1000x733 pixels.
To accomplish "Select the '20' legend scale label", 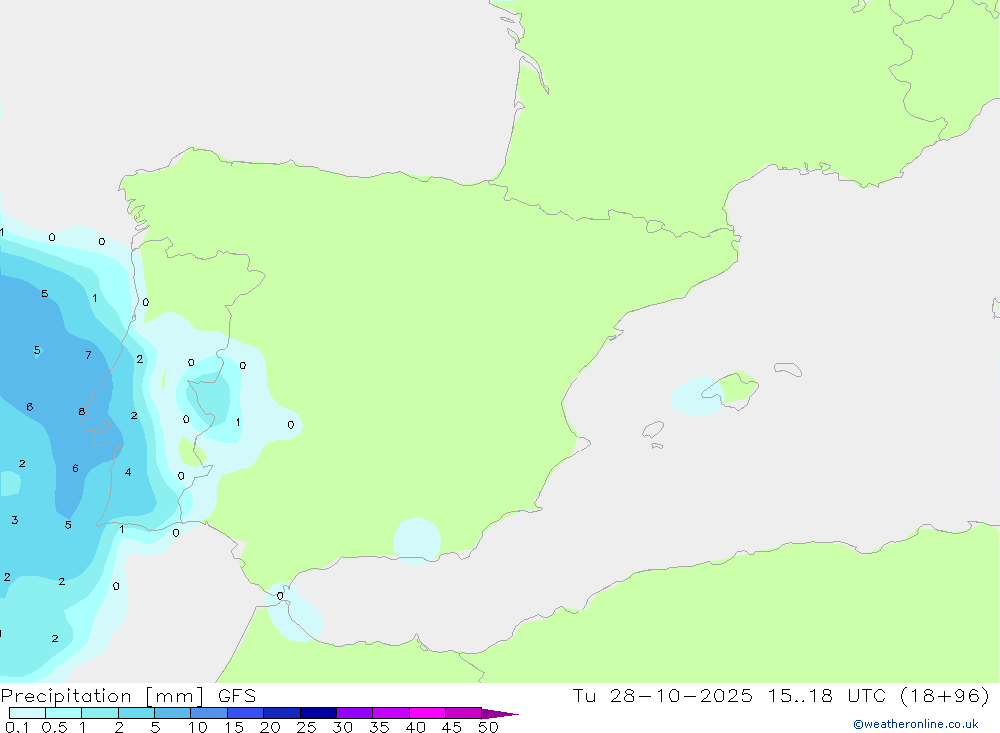I will tap(270, 727).
